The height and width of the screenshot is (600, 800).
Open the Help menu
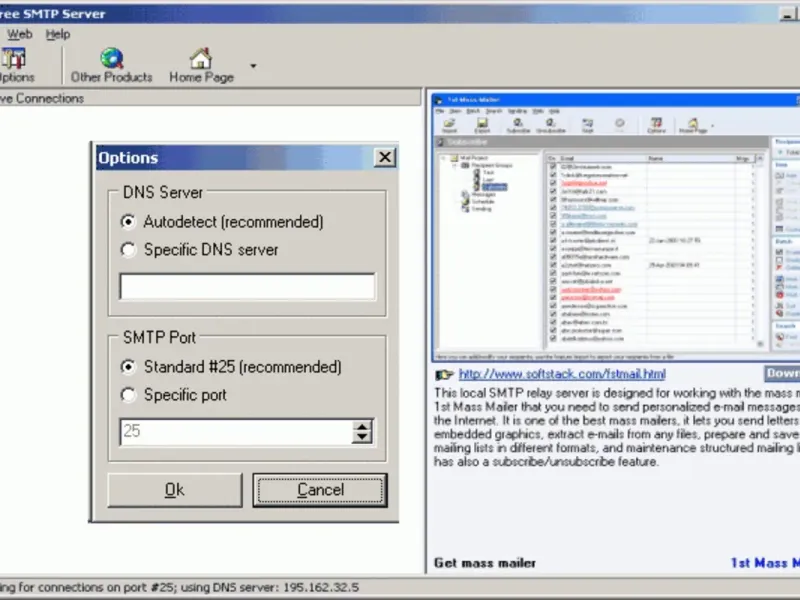click(x=58, y=34)
